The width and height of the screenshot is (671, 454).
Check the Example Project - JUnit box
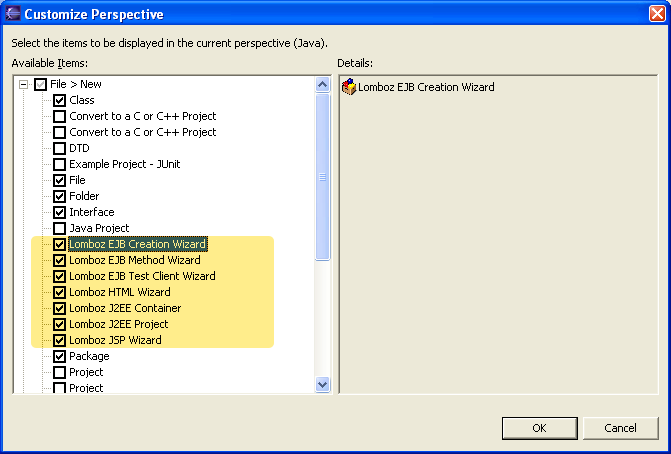[60, 165]
